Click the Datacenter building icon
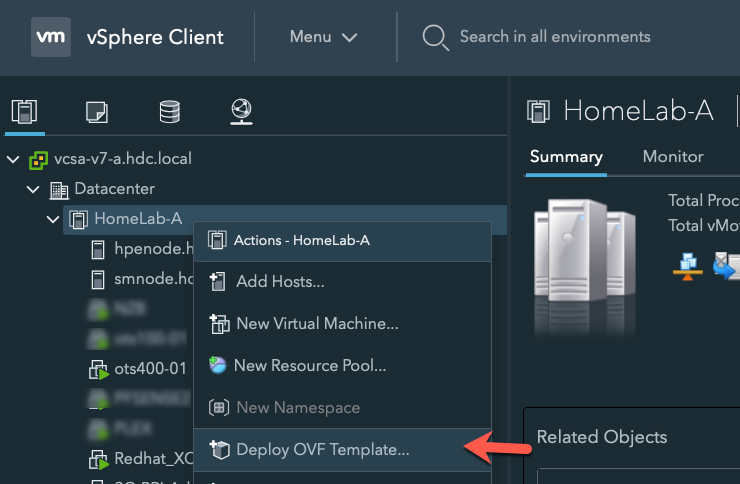 click(59, 191)
